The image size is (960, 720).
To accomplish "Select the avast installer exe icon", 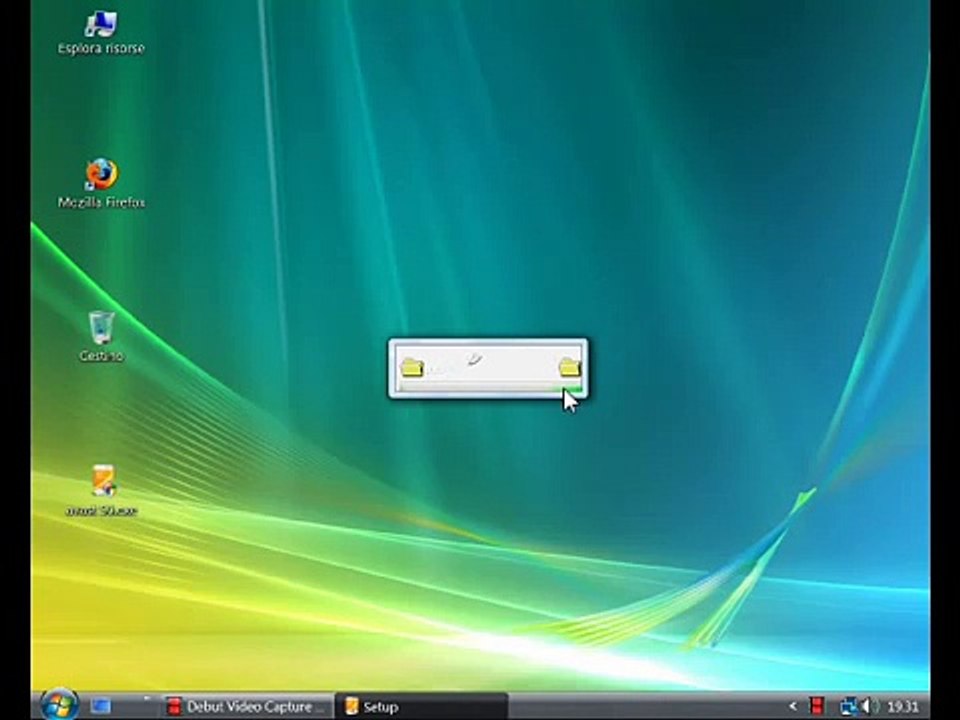I will click(x=102, y=490).
